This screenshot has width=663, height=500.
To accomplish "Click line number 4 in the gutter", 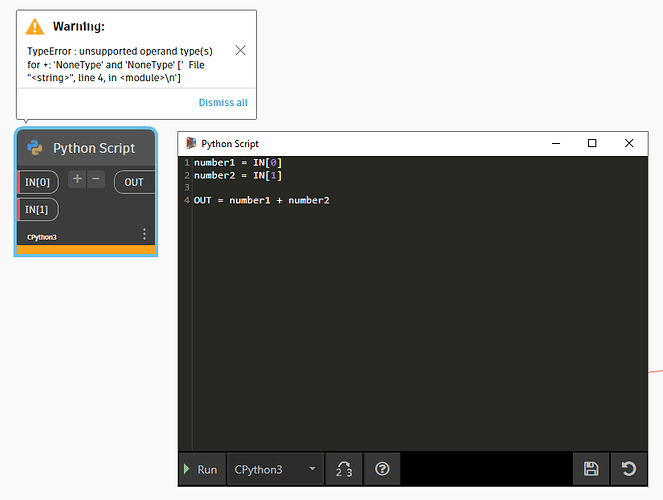I will (x=187, y=200).
